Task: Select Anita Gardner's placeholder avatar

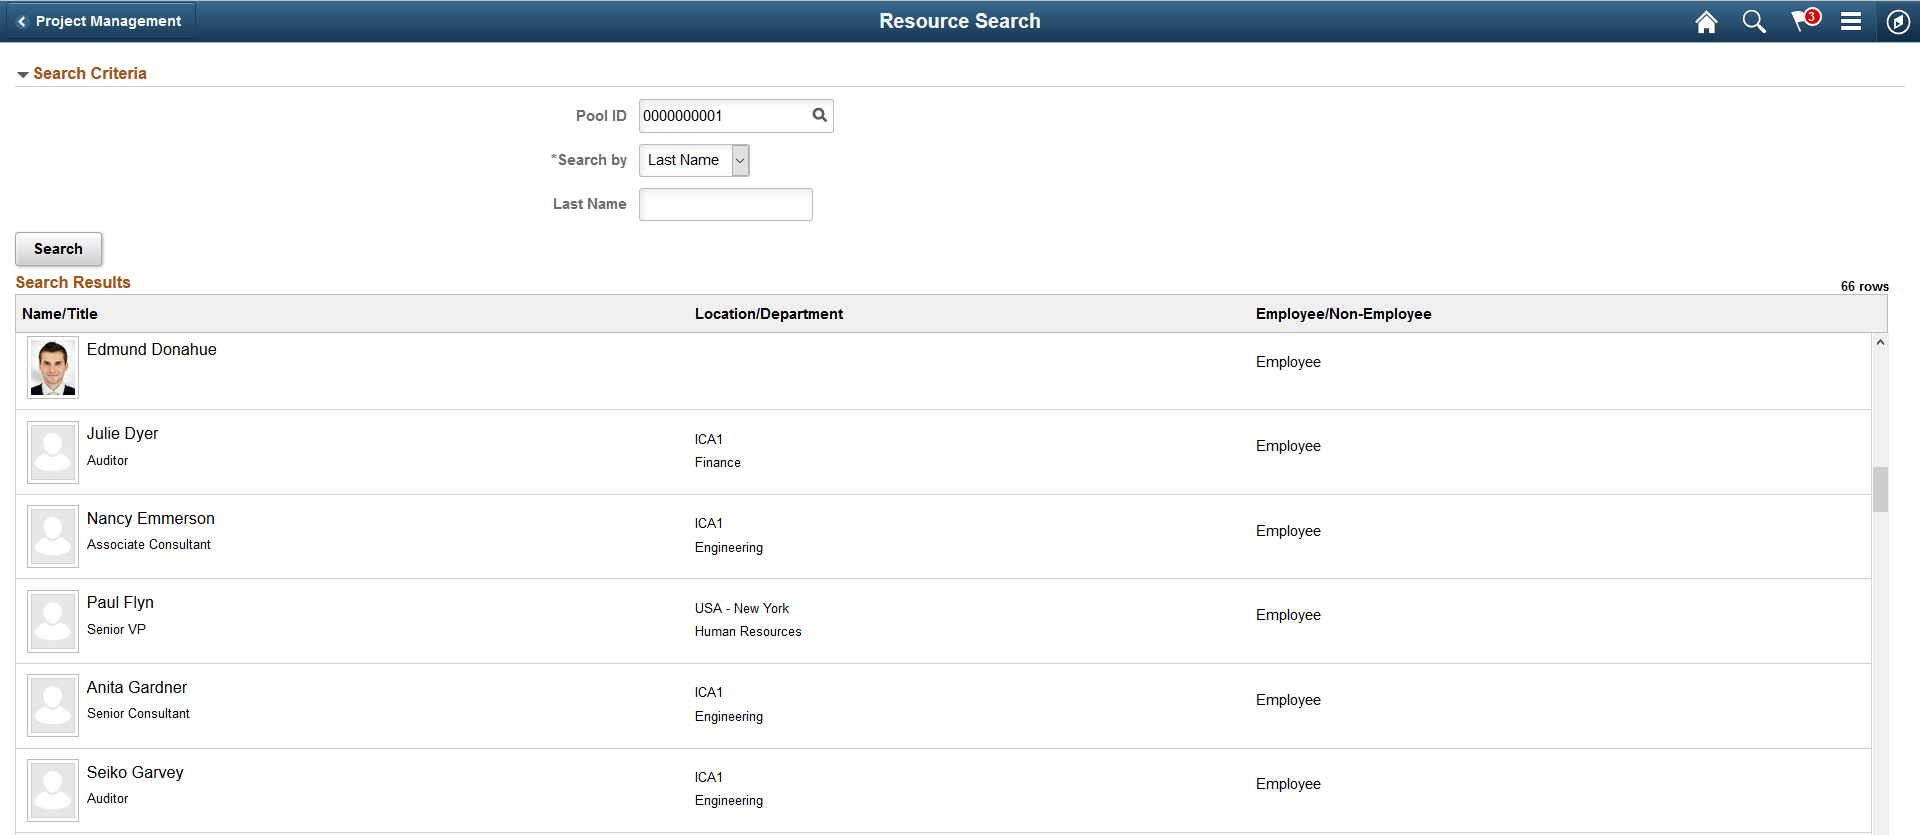Action: (53, 706)
